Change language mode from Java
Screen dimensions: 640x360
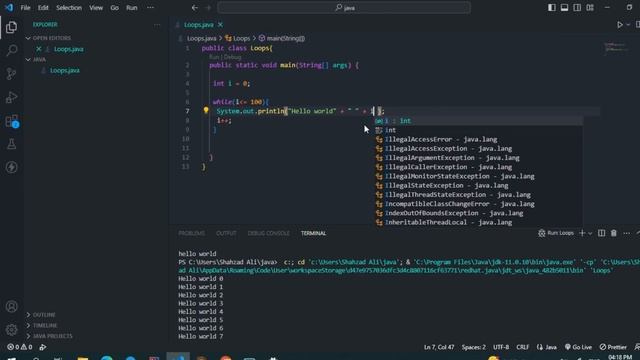(551, 347)
